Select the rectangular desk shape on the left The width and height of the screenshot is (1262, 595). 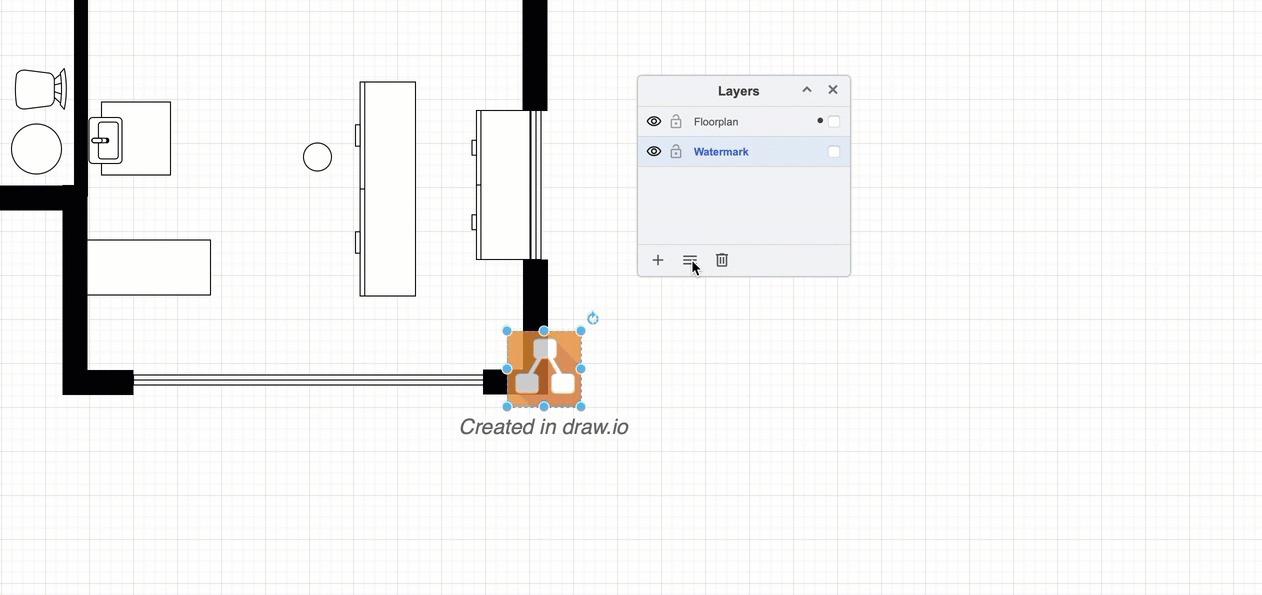point(150,267)
